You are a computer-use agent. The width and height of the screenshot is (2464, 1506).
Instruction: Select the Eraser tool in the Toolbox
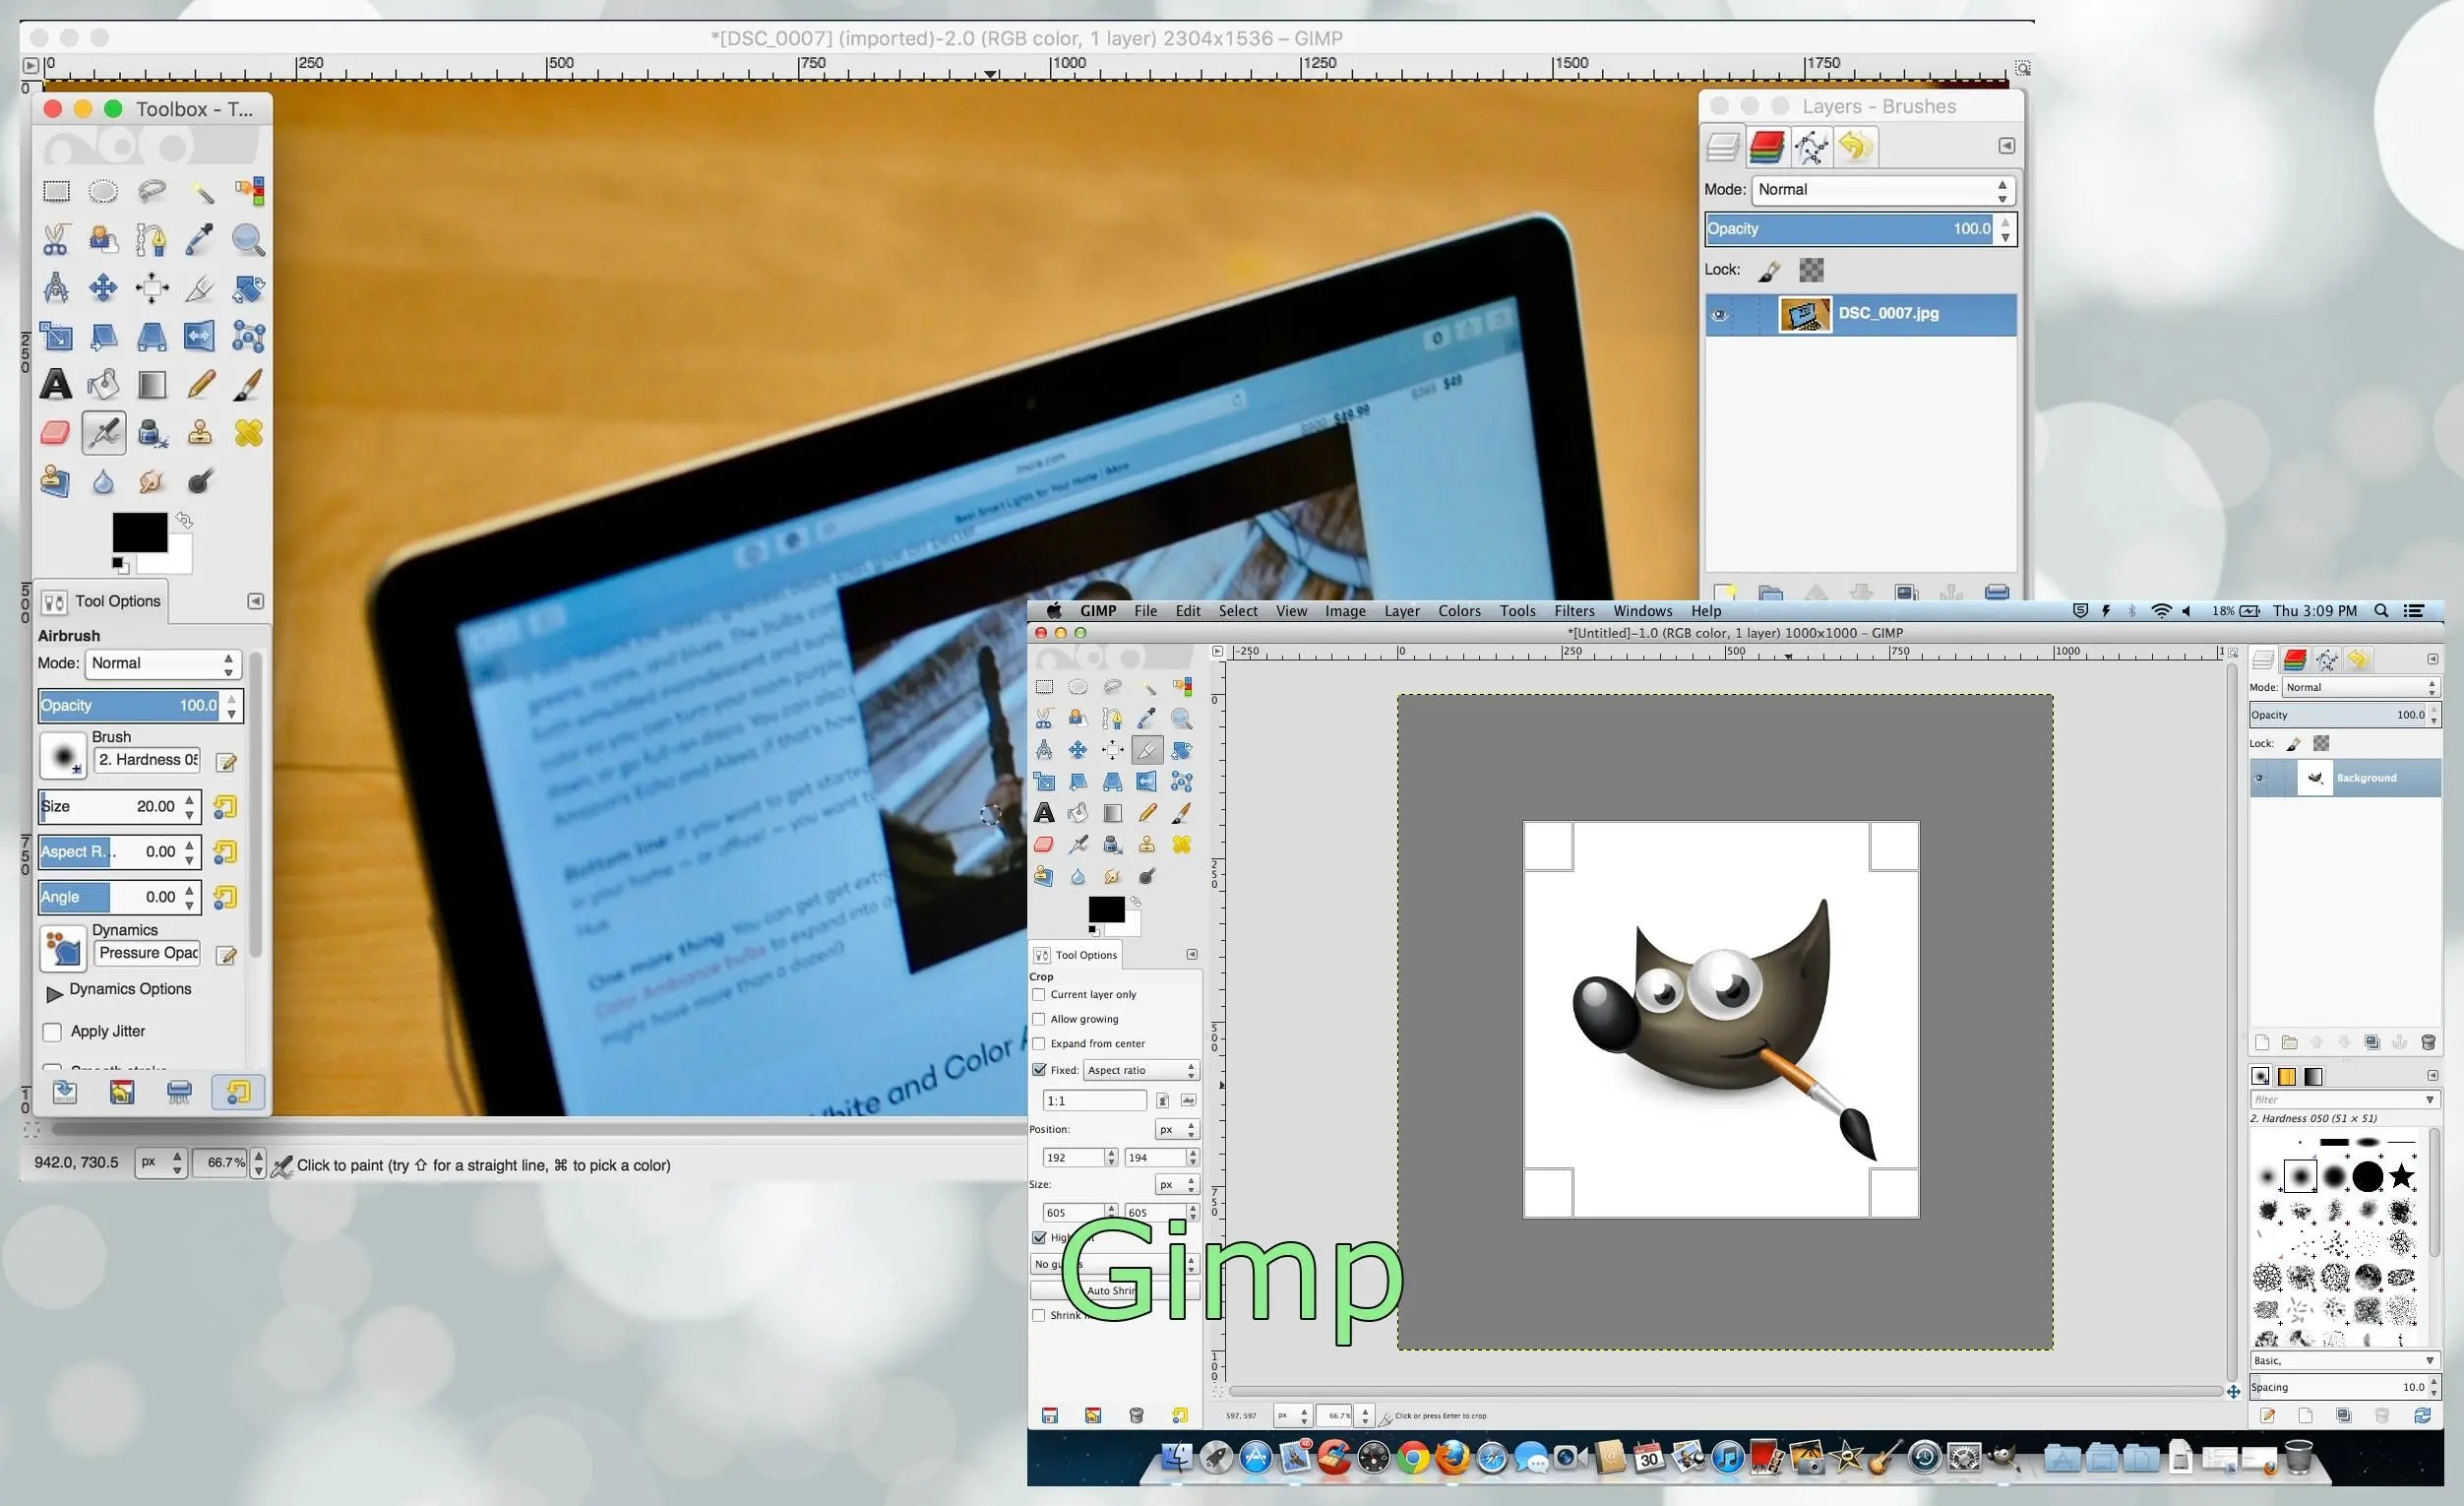[56, 433]
